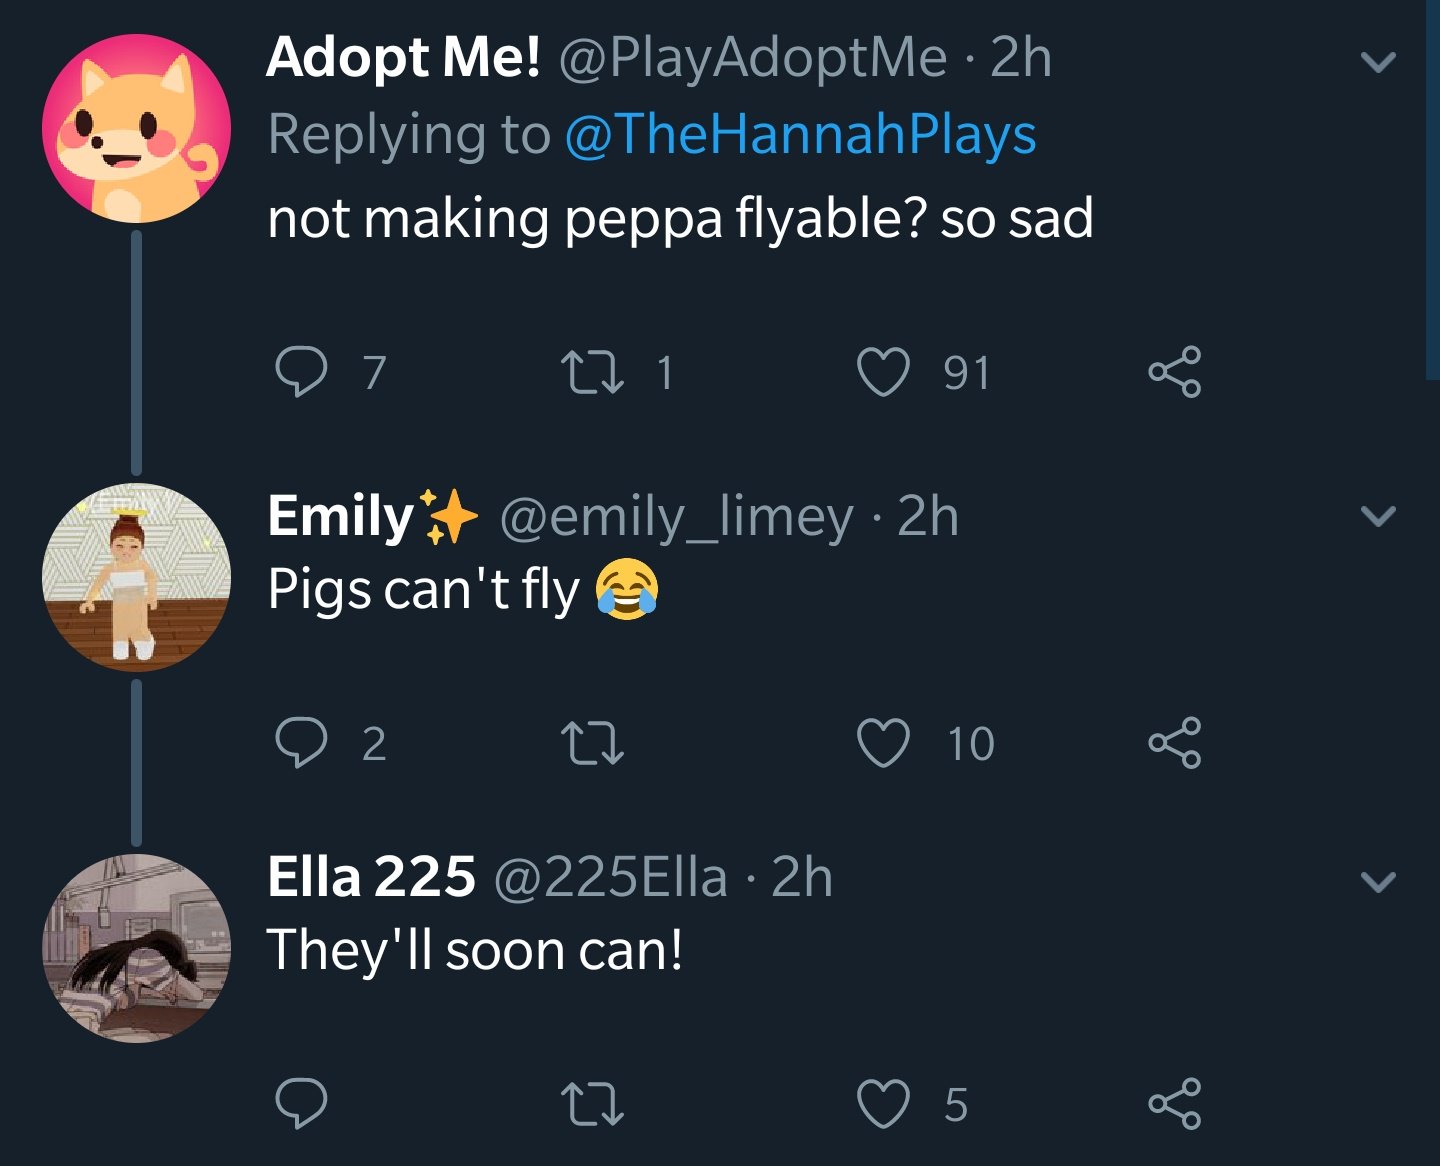Image resolution: width=1440 pixels, height=1166 pixels.
Task: Like Emily's "Pigs can't fly" tweet
Action: tap(884, 743)
